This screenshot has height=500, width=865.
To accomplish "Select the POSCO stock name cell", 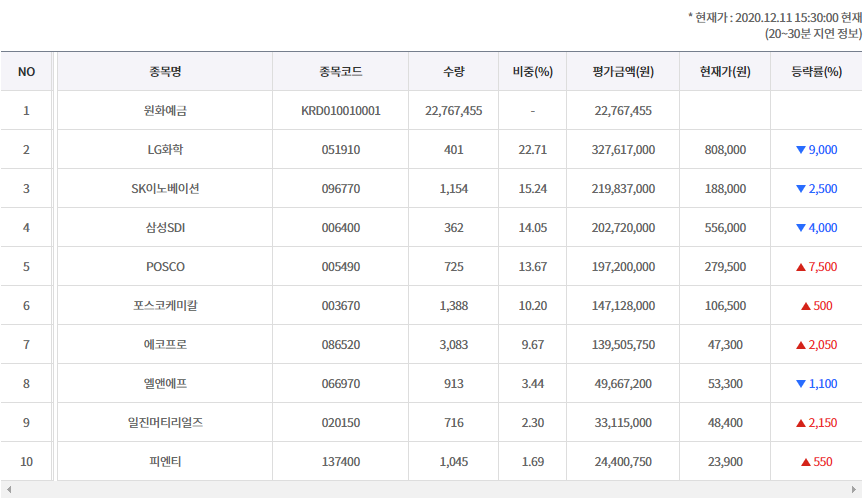I will (x=165, y=267).
